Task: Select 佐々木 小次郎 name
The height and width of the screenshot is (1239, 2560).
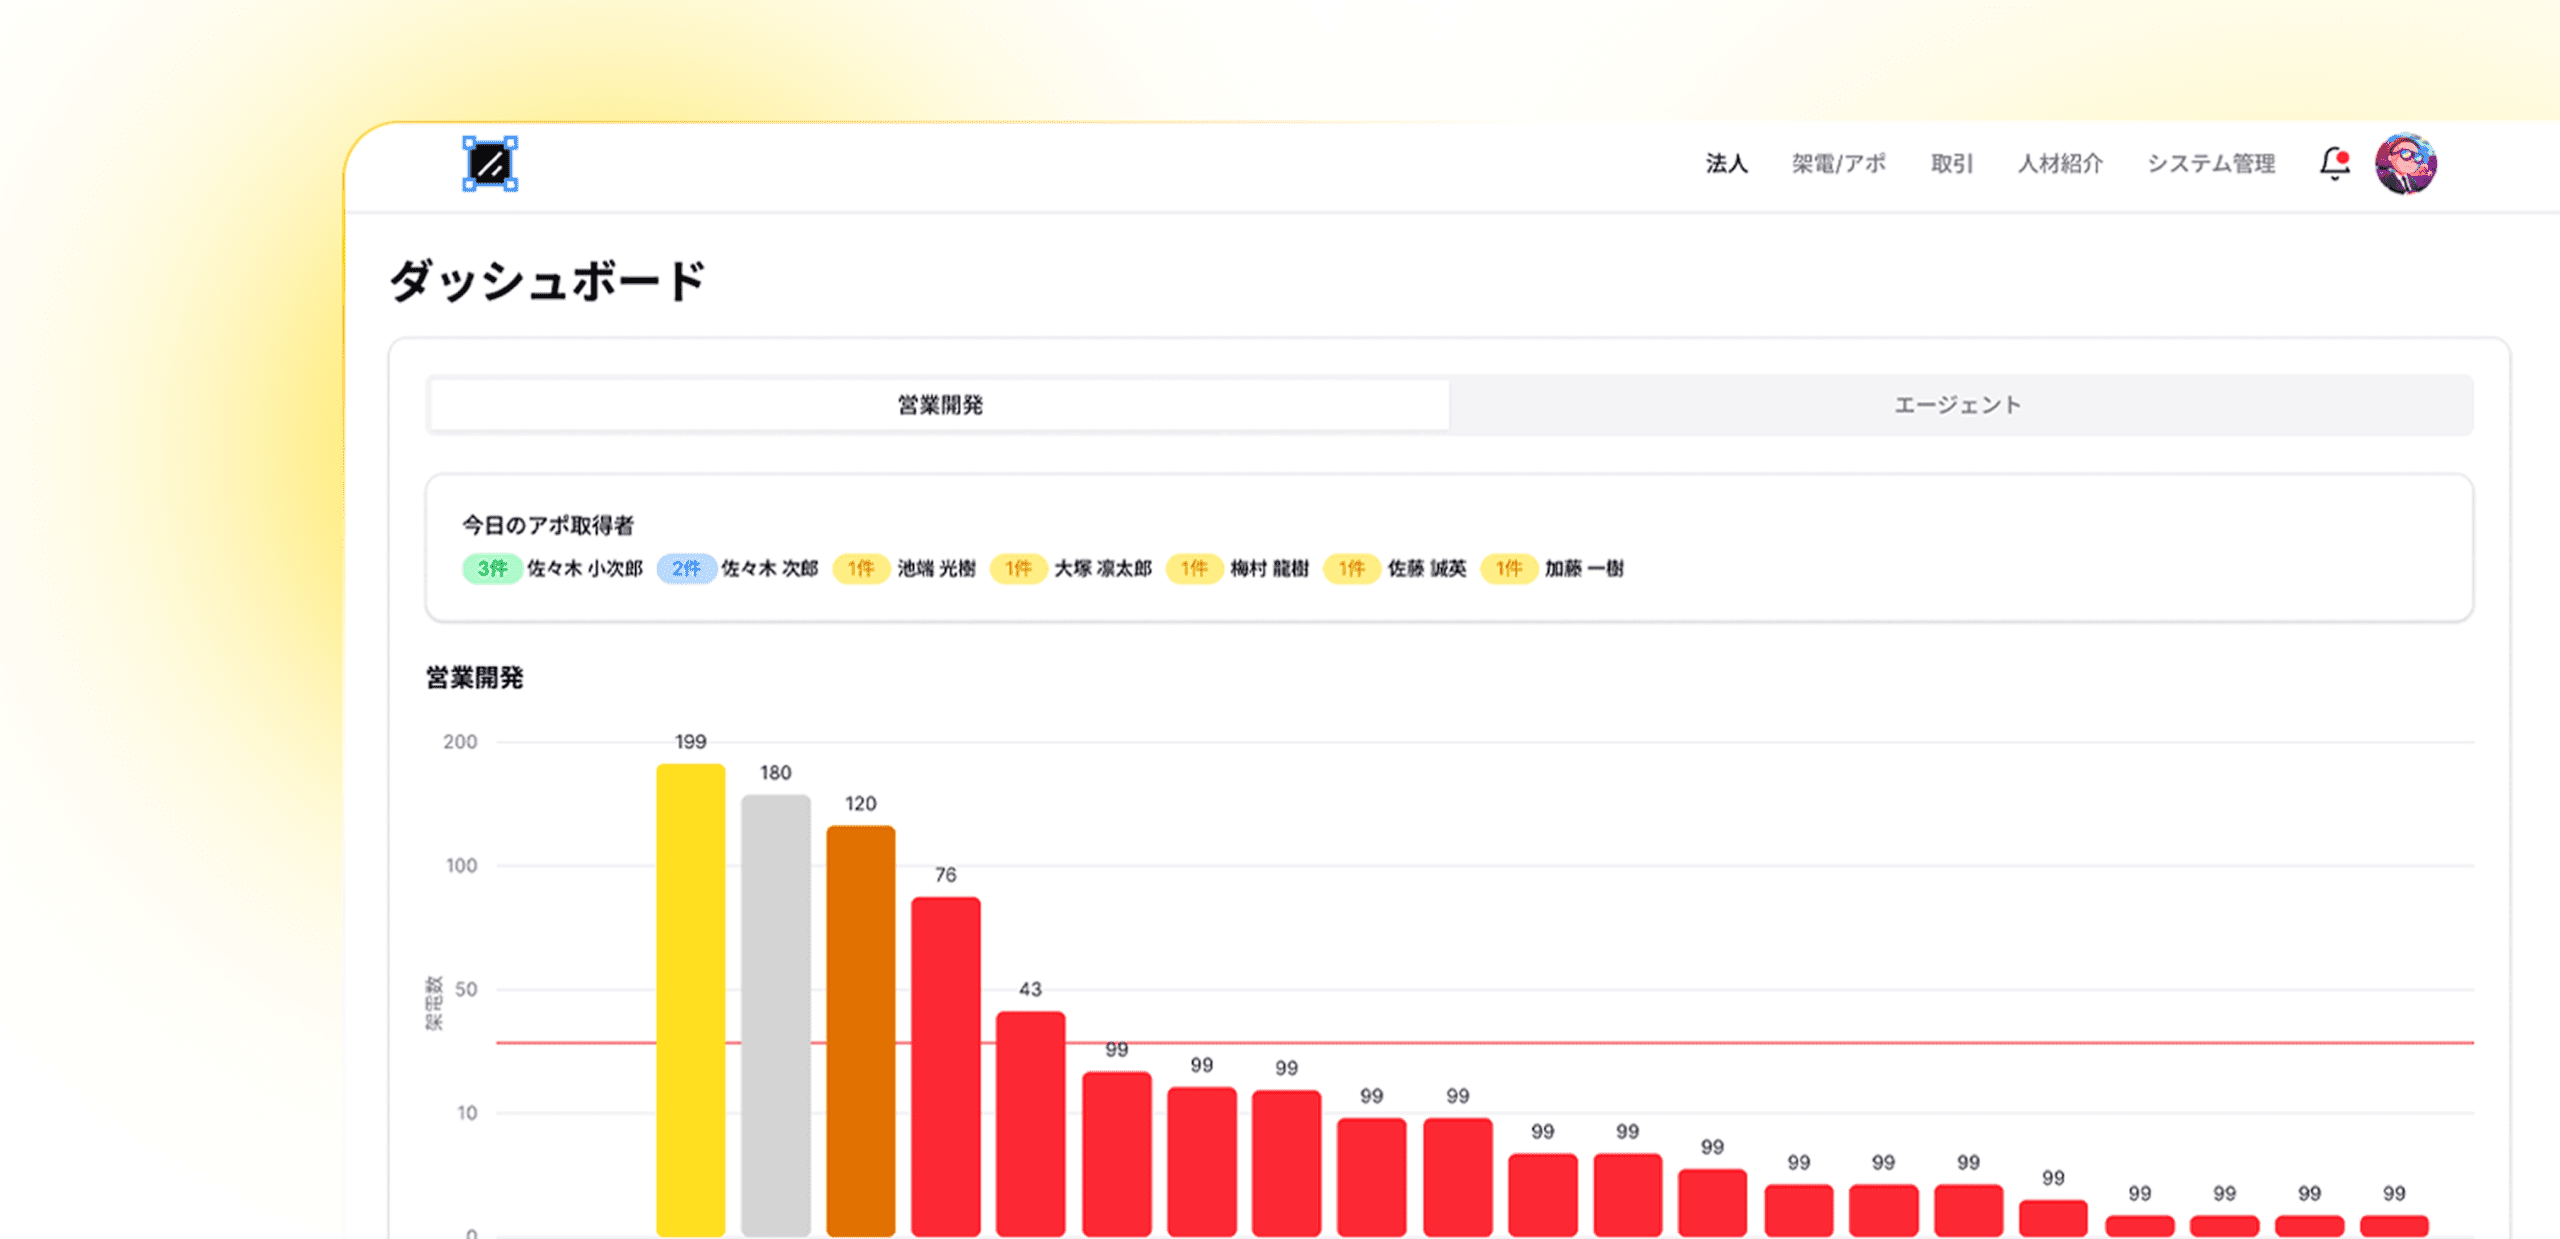Action: pos(585,568)
